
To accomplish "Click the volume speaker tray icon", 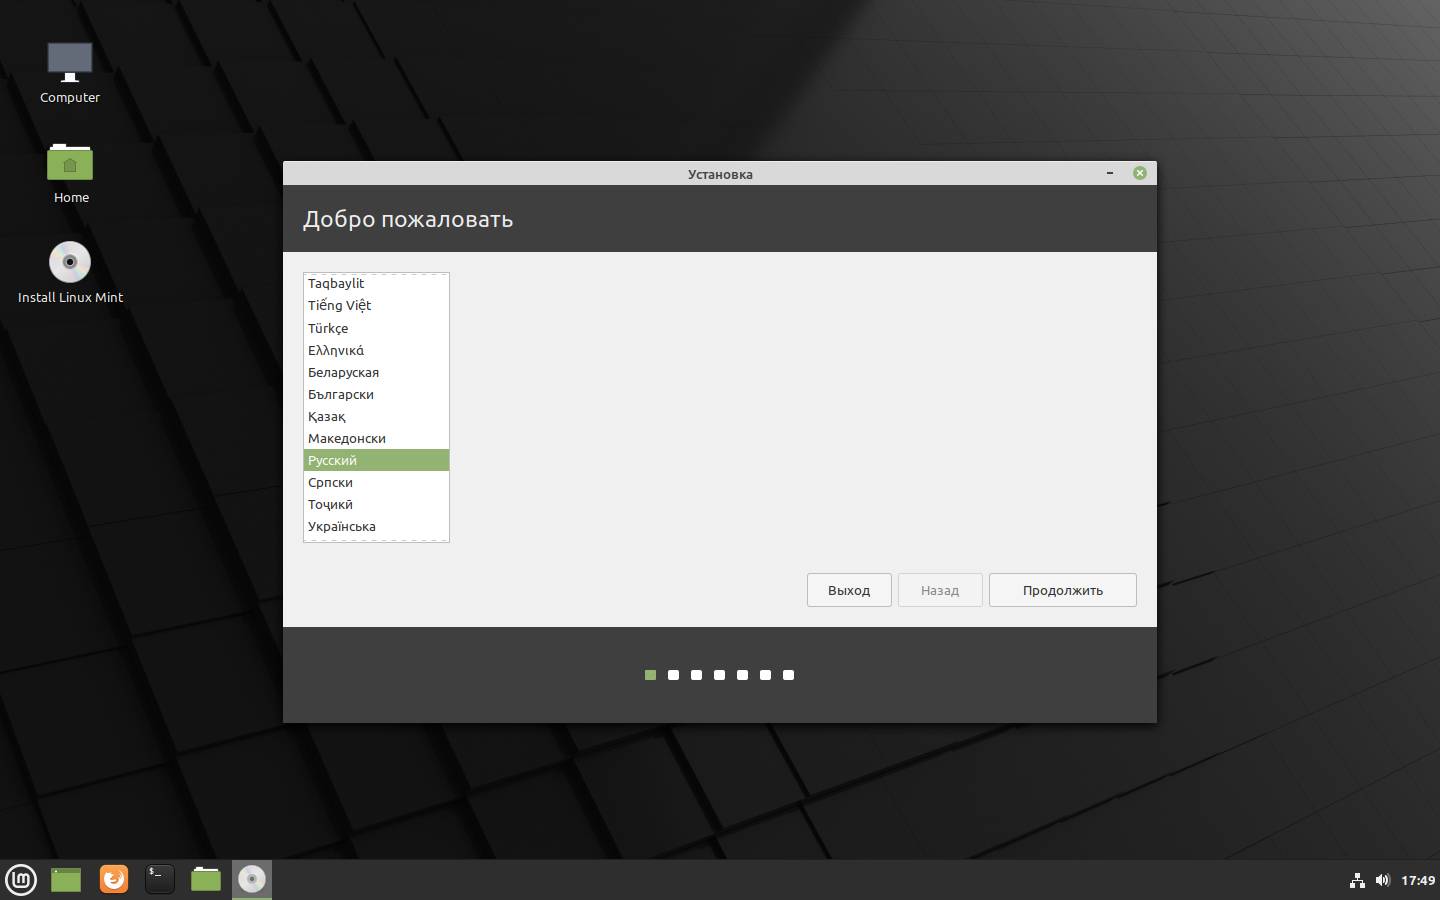I will click(1382, 881).
